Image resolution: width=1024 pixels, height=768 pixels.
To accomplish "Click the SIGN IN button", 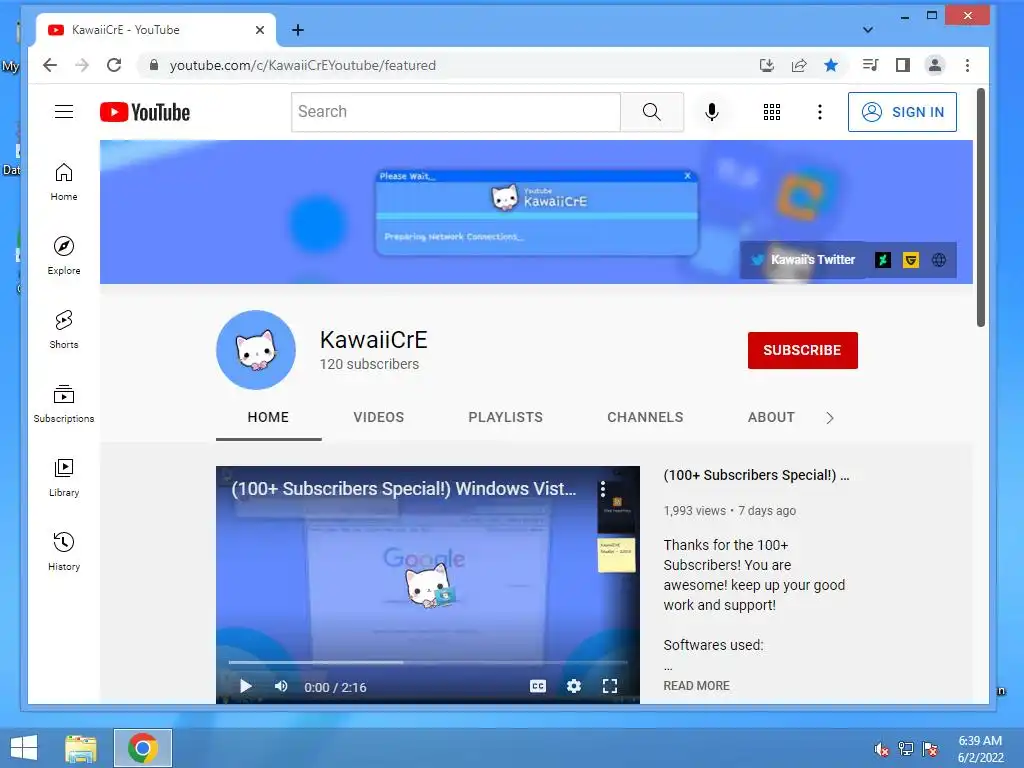I will click(902, 112).
